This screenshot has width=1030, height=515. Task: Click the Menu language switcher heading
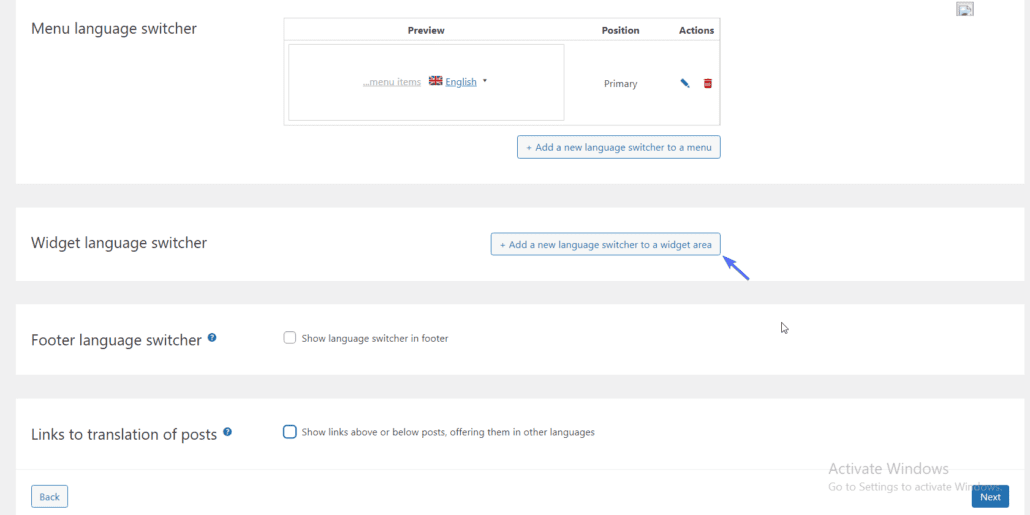point(114,29)
